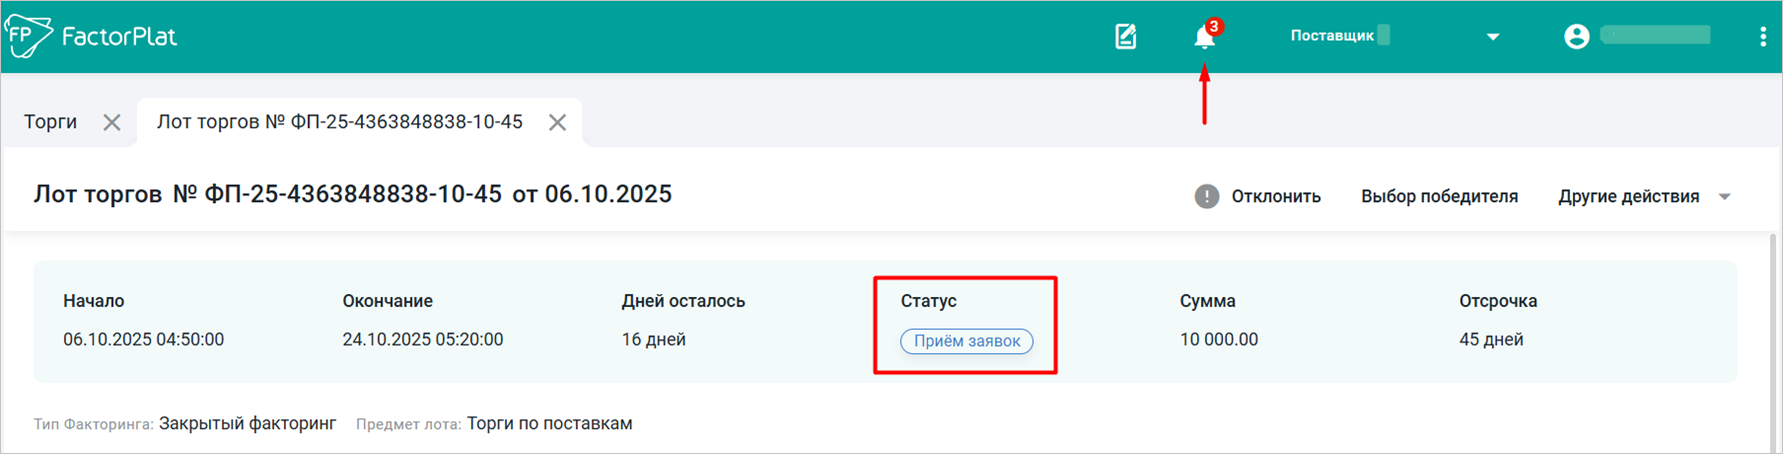Expand the Другие действия dropdown arrow
The height and width of the screenshot is (454, 1783).
[x=1725, y=197]
